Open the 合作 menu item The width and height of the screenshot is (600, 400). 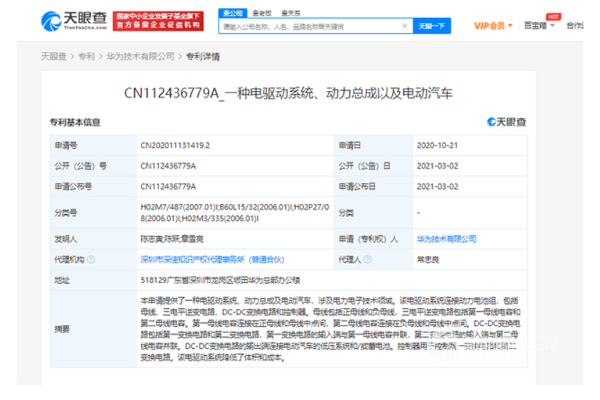tap(575, 25)
